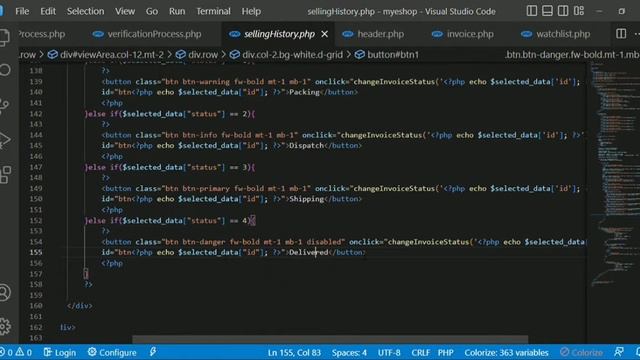
Task: Click the 'Packing' text on line 140
Action: [x=304, y=92]
